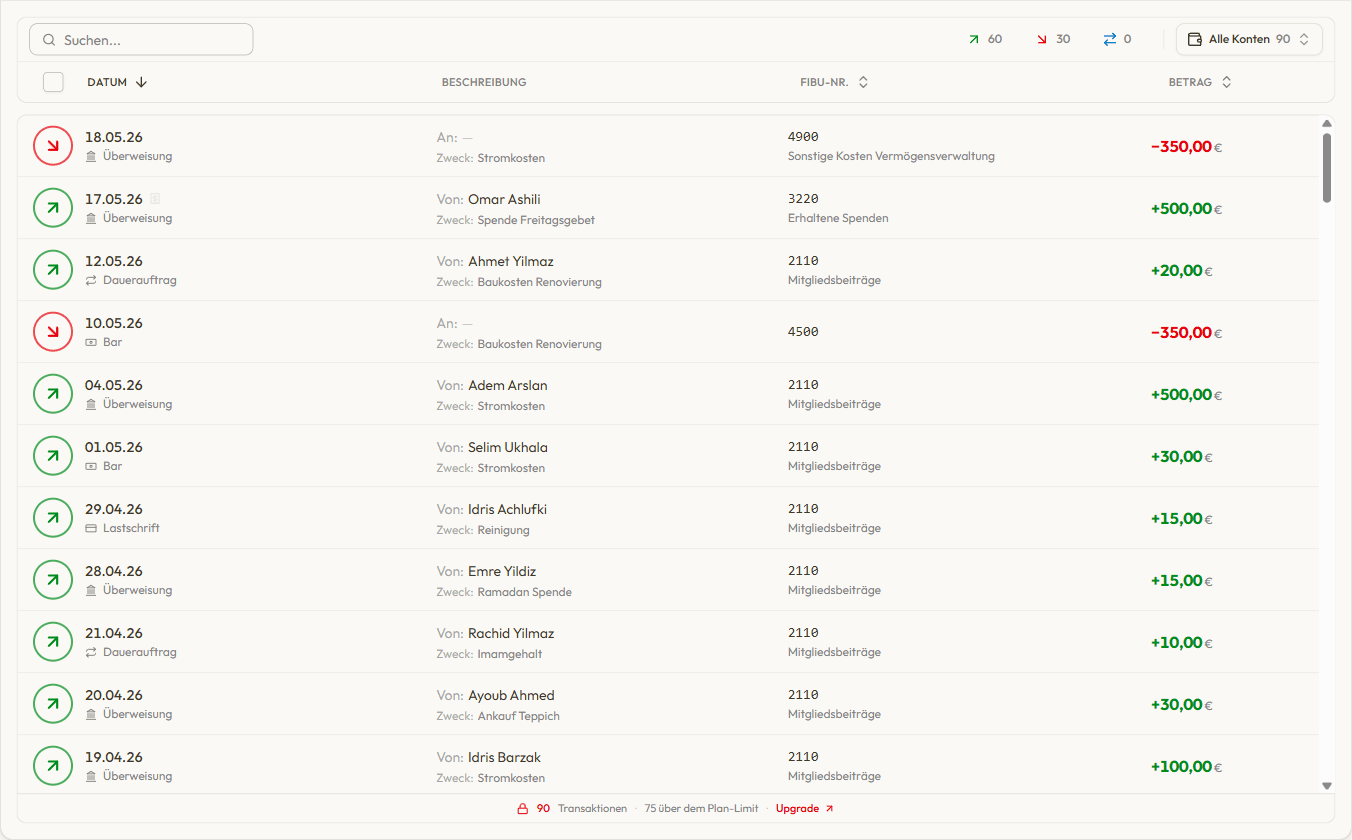Click the magnifier icon in the search field
This screenshot has width=1352, height=840.
pyautogui.click(x=49, y=40)
